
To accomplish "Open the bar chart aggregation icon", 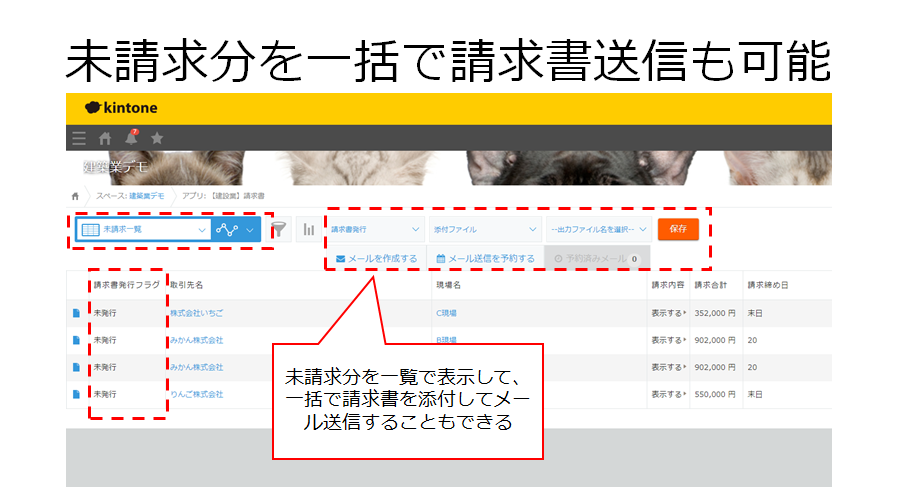I will [308, 229].
